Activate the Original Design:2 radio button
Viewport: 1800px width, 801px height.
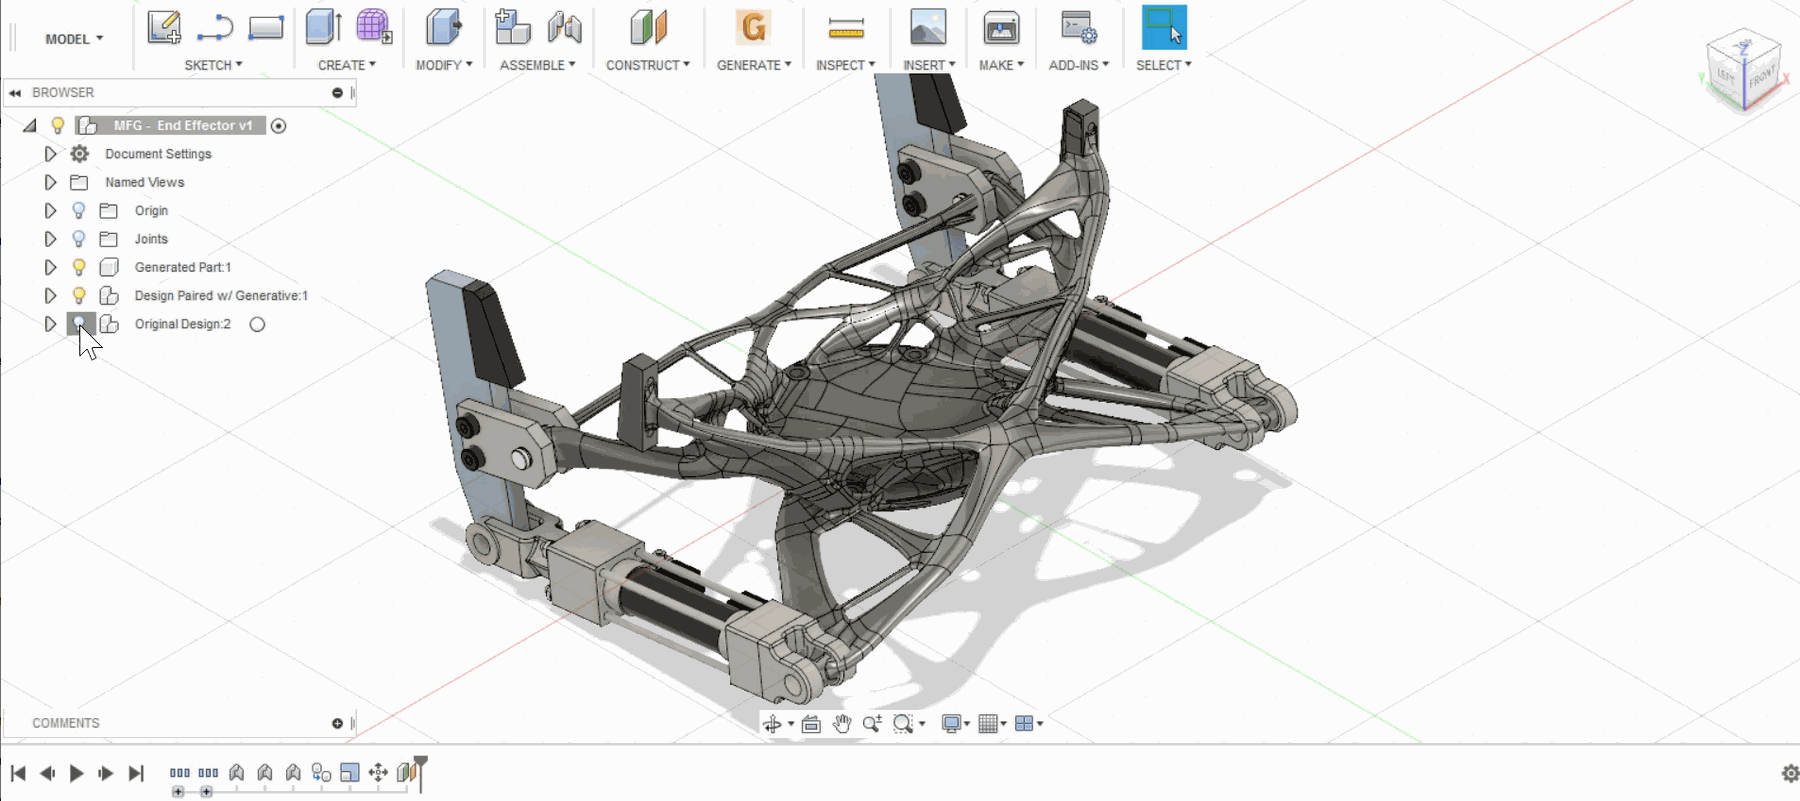(257, 324)
